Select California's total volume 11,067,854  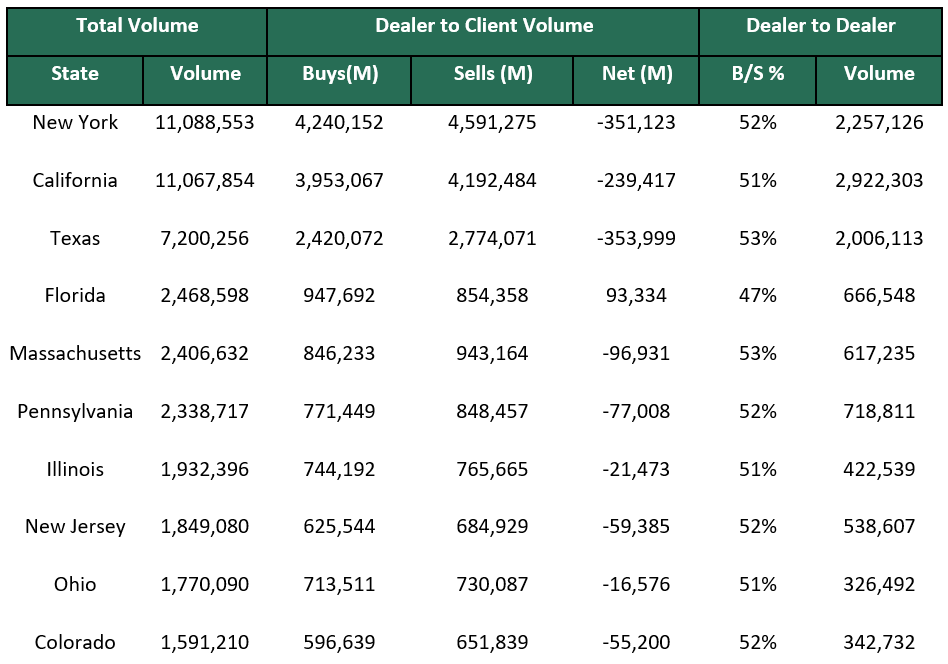tap(205, 181)
